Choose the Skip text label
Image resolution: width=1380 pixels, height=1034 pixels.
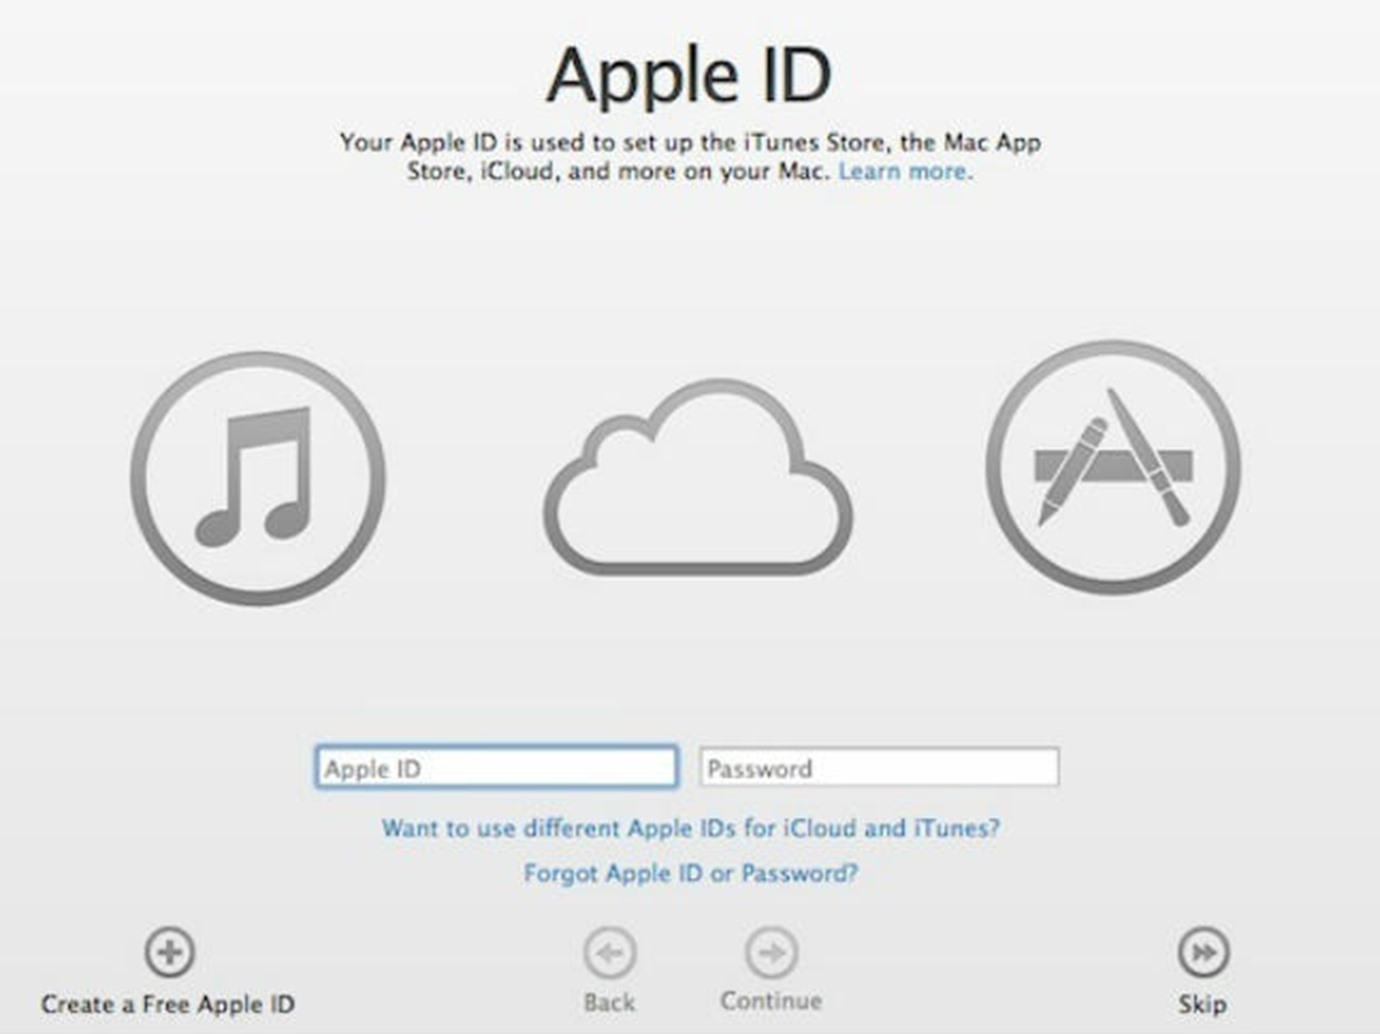click(1202, 1004)
